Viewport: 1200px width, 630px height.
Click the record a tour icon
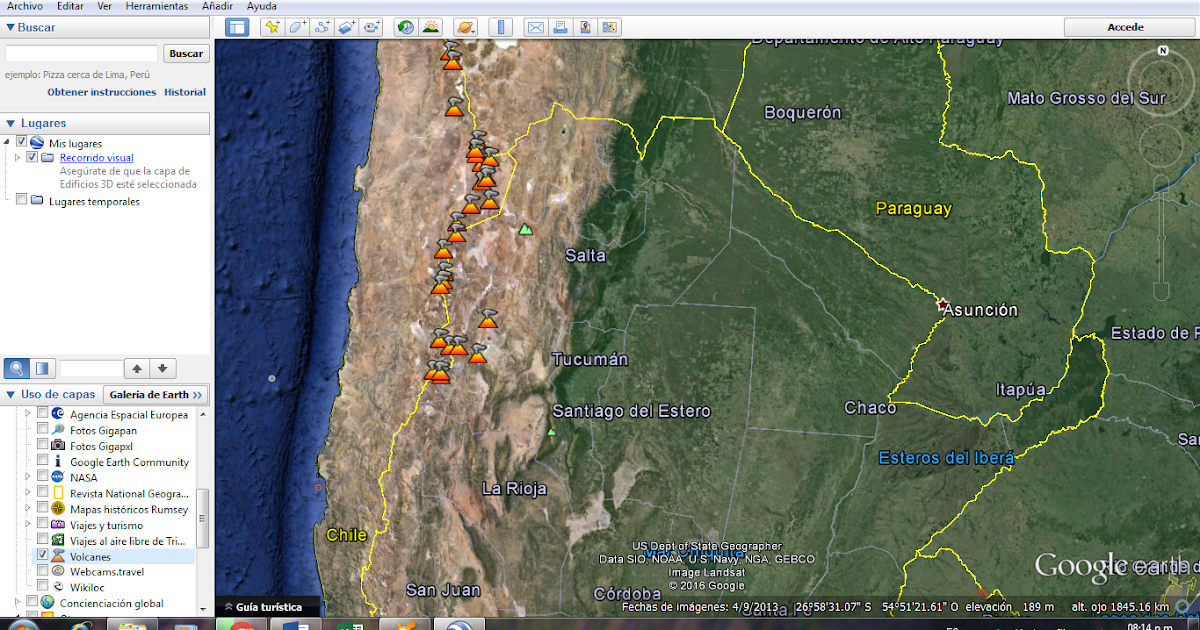point(372,27)
